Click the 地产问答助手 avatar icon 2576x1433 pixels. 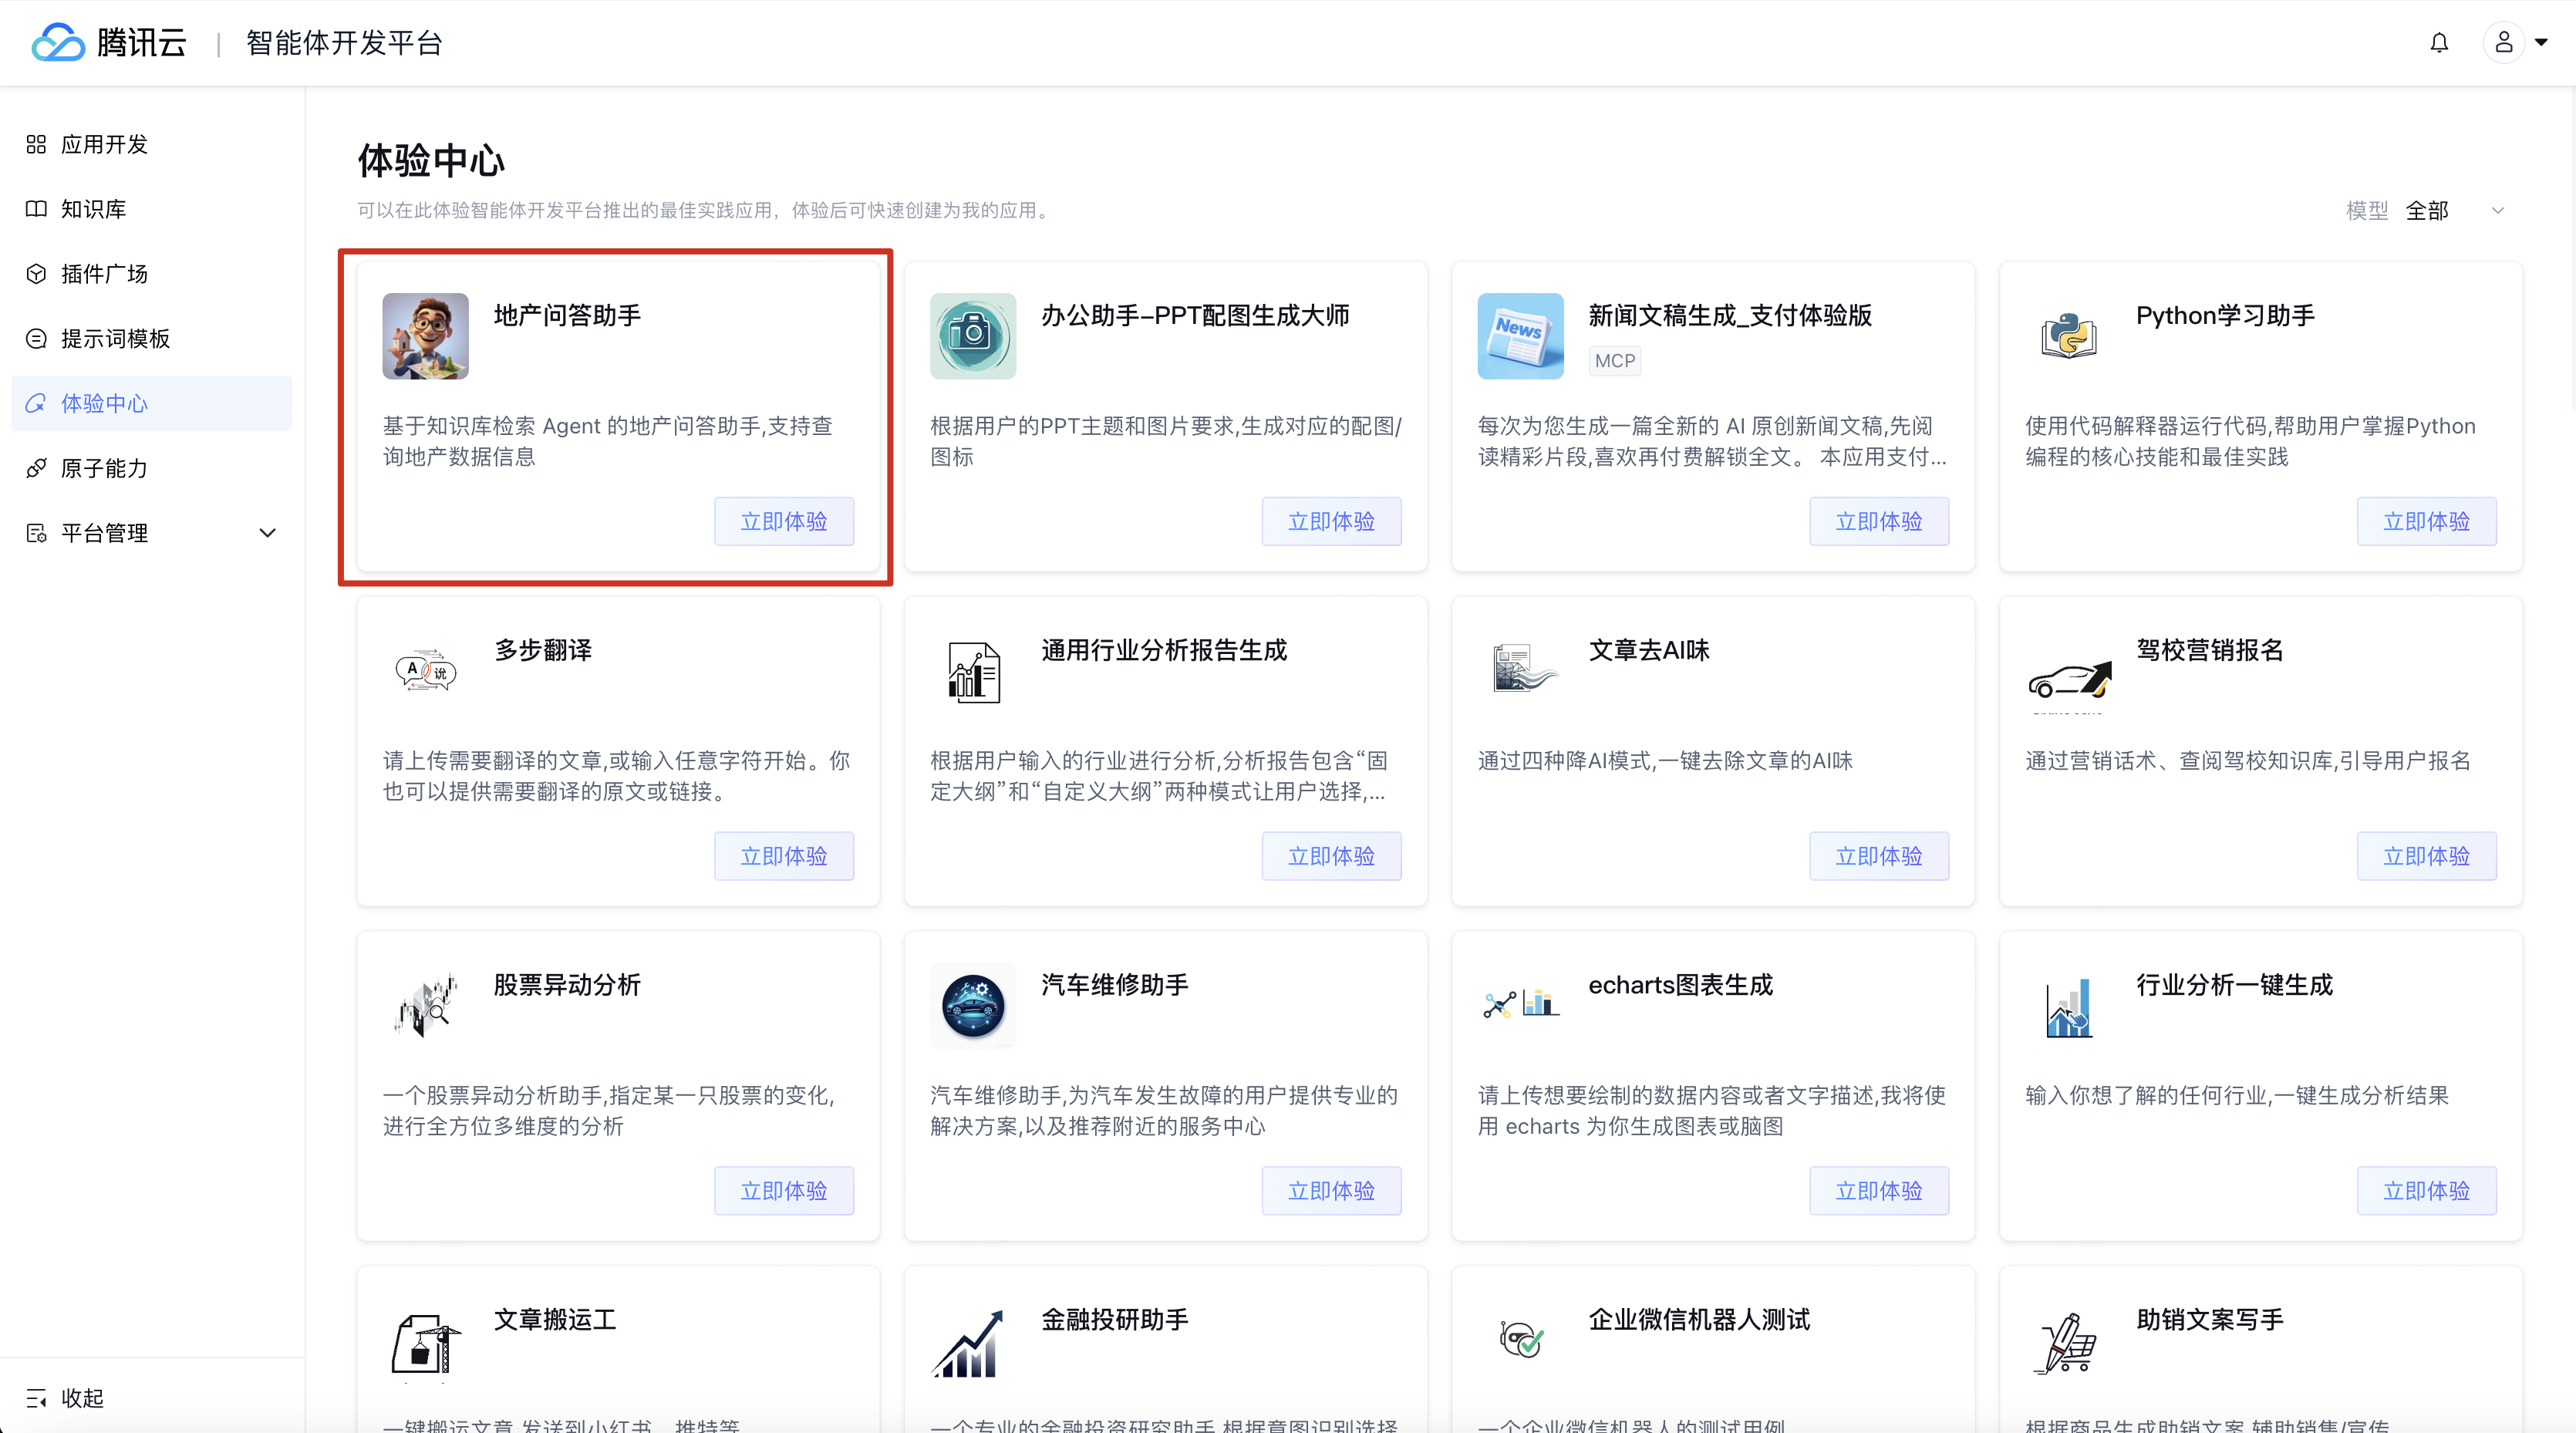pos(425,336)
